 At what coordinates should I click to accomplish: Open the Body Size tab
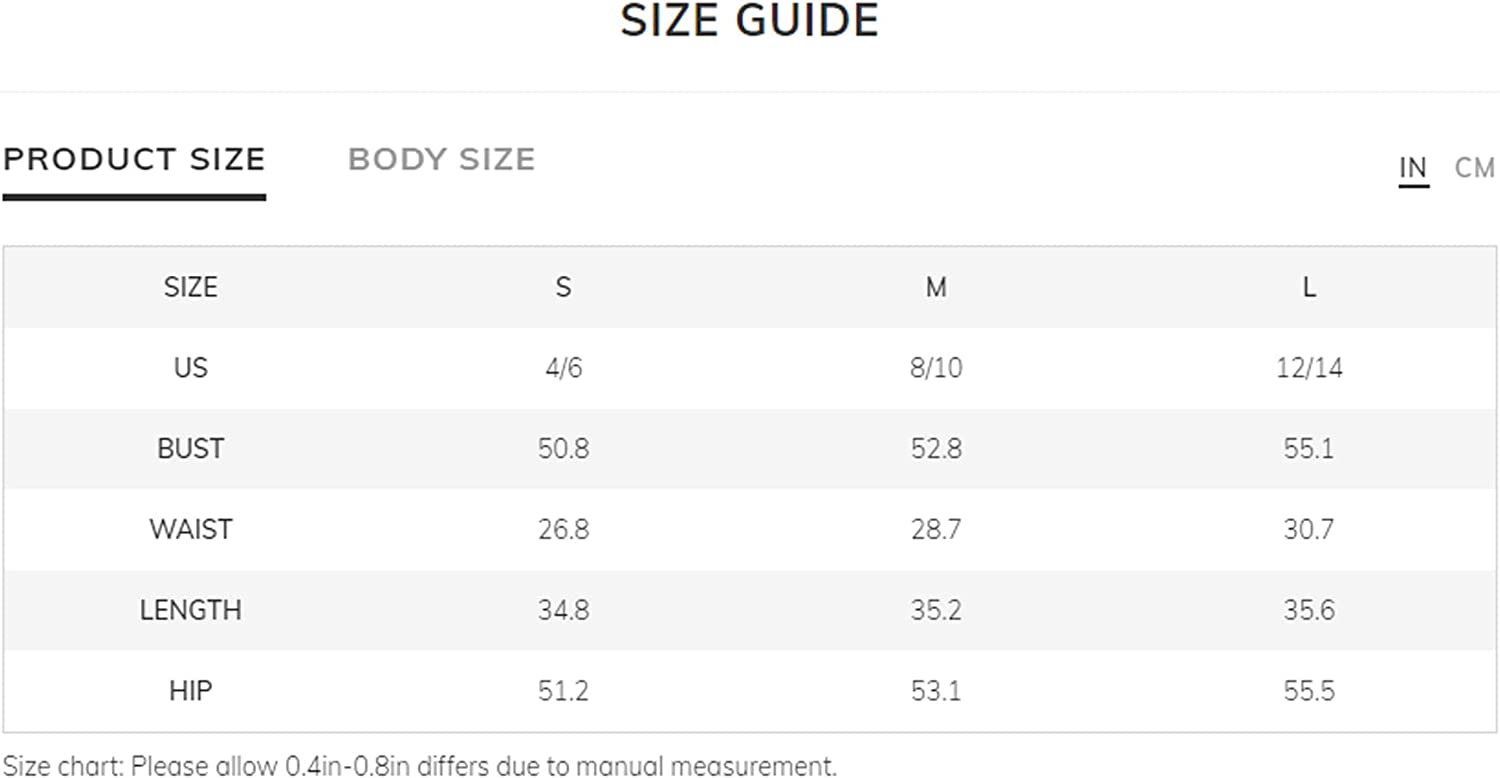441,160
